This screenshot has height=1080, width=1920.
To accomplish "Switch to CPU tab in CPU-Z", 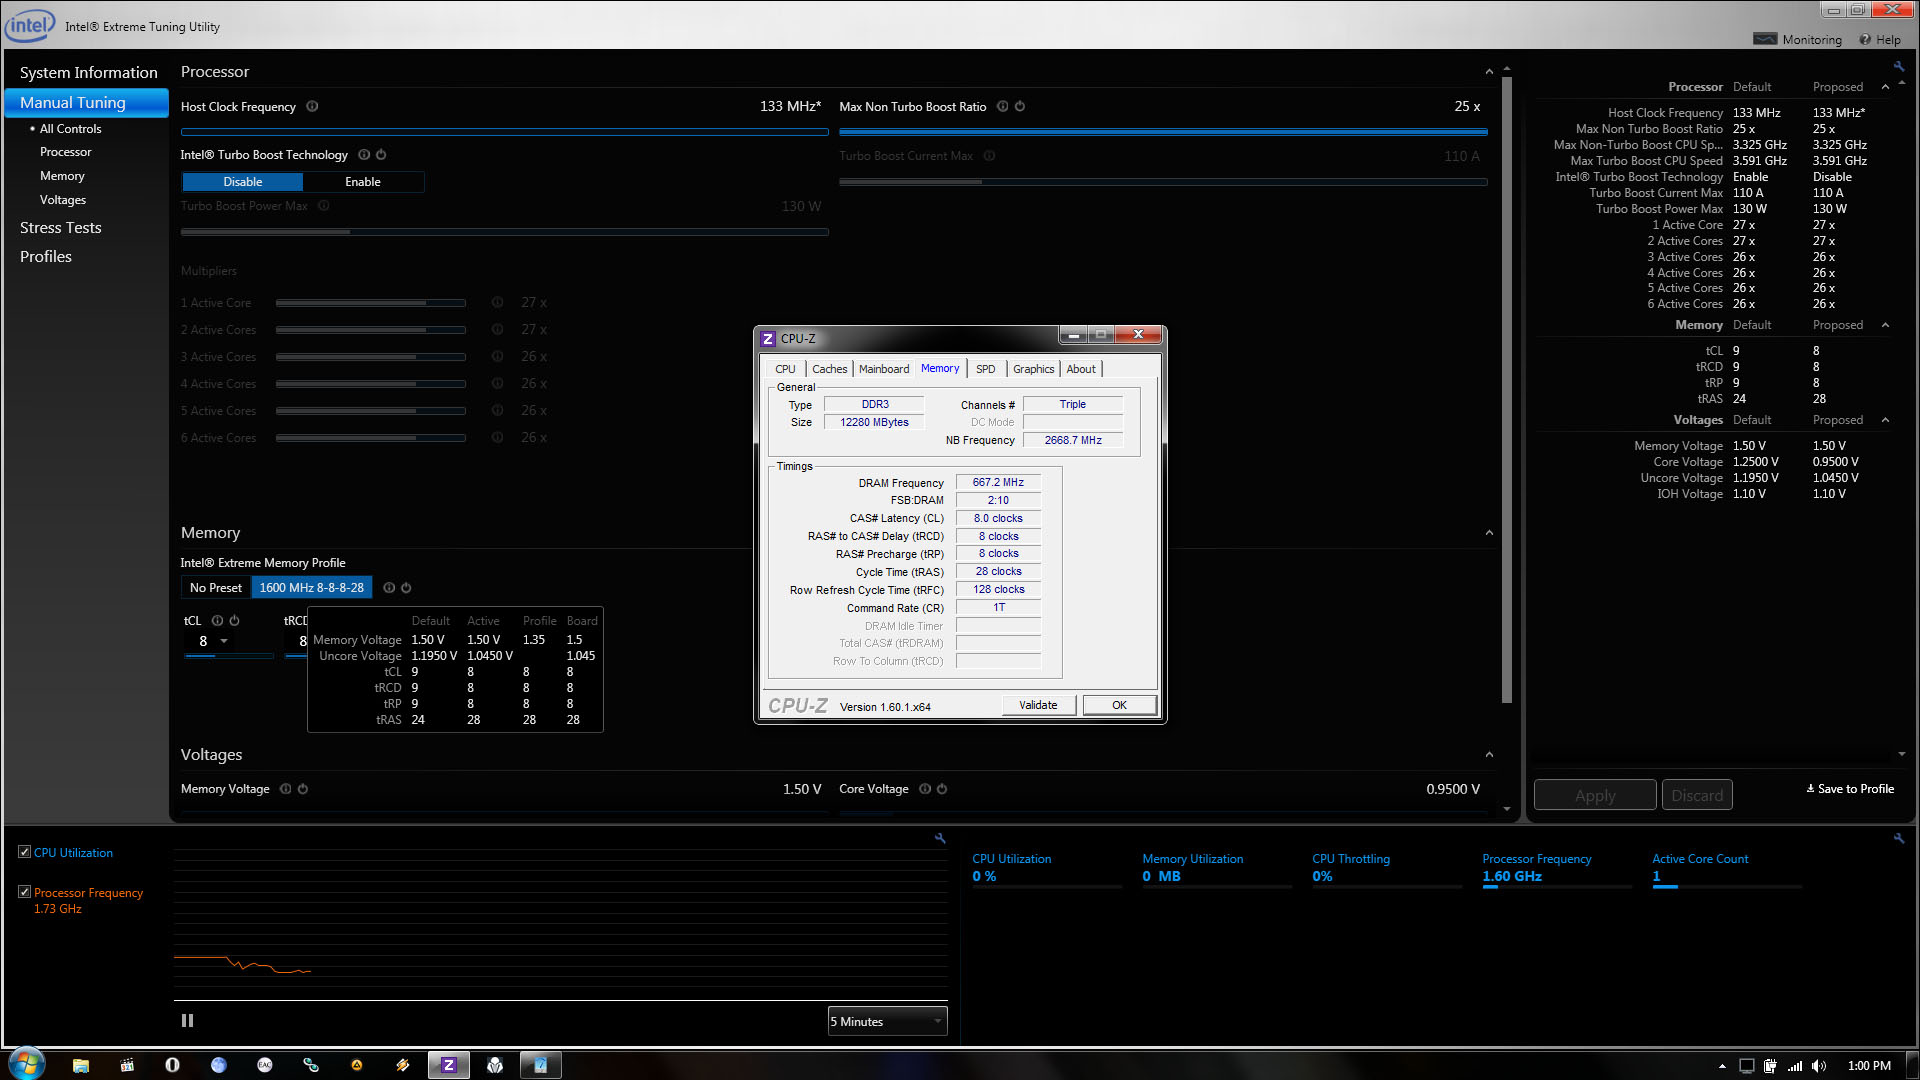I will (x=785, y=369).
